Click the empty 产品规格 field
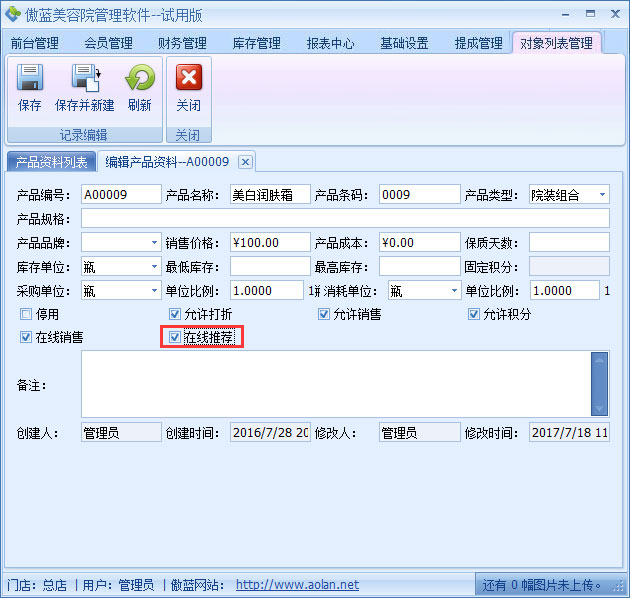Viewport: 630px width, 598px height. (346, 219)
